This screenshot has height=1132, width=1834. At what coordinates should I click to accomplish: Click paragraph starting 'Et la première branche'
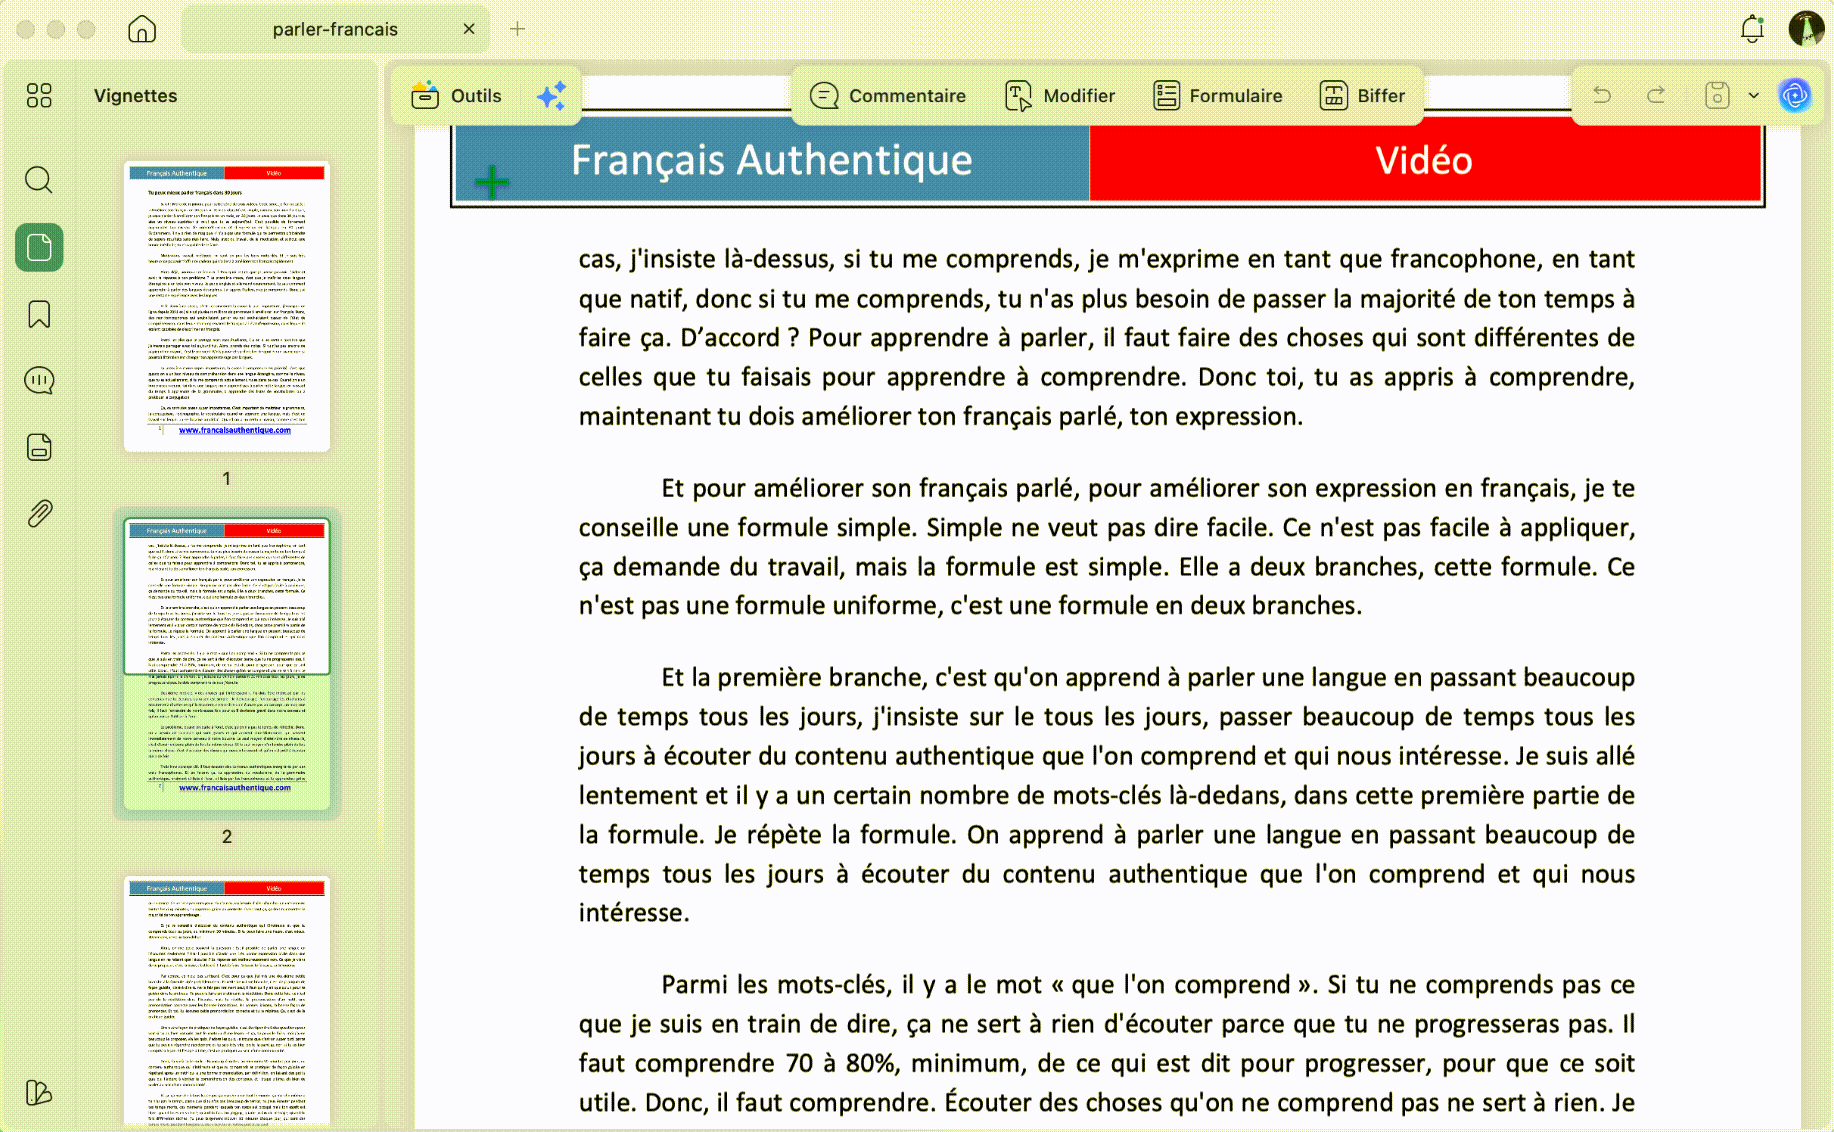[1106, 795]
